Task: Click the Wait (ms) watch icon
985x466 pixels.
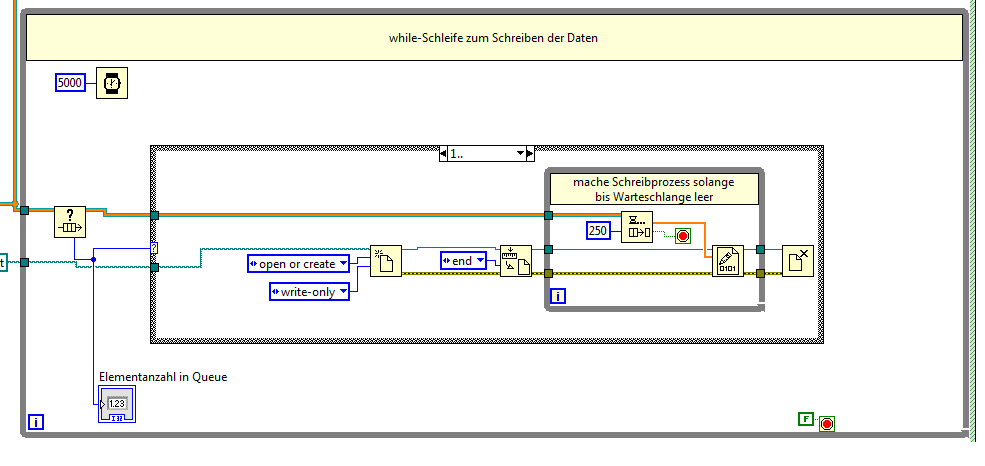Action: pyautogui.click(x=112, y=83)
